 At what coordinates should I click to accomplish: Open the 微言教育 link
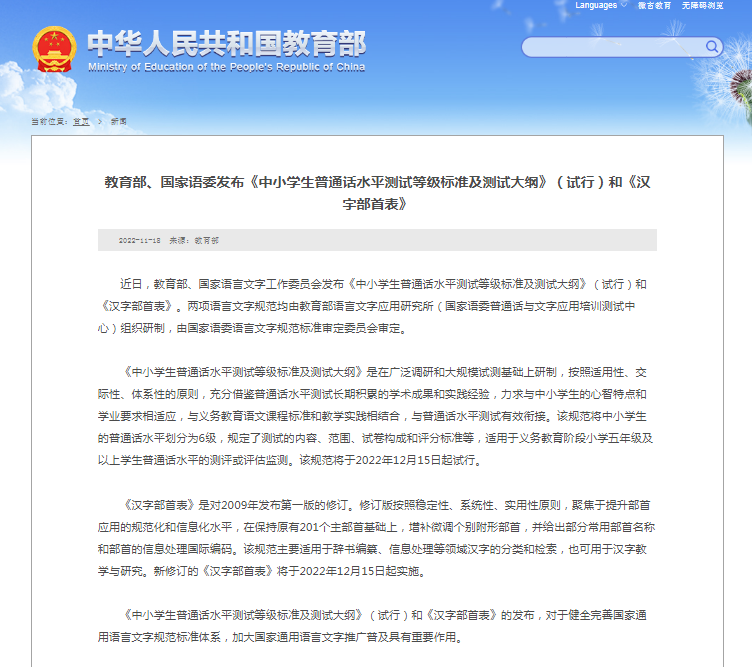click(654, 5)
